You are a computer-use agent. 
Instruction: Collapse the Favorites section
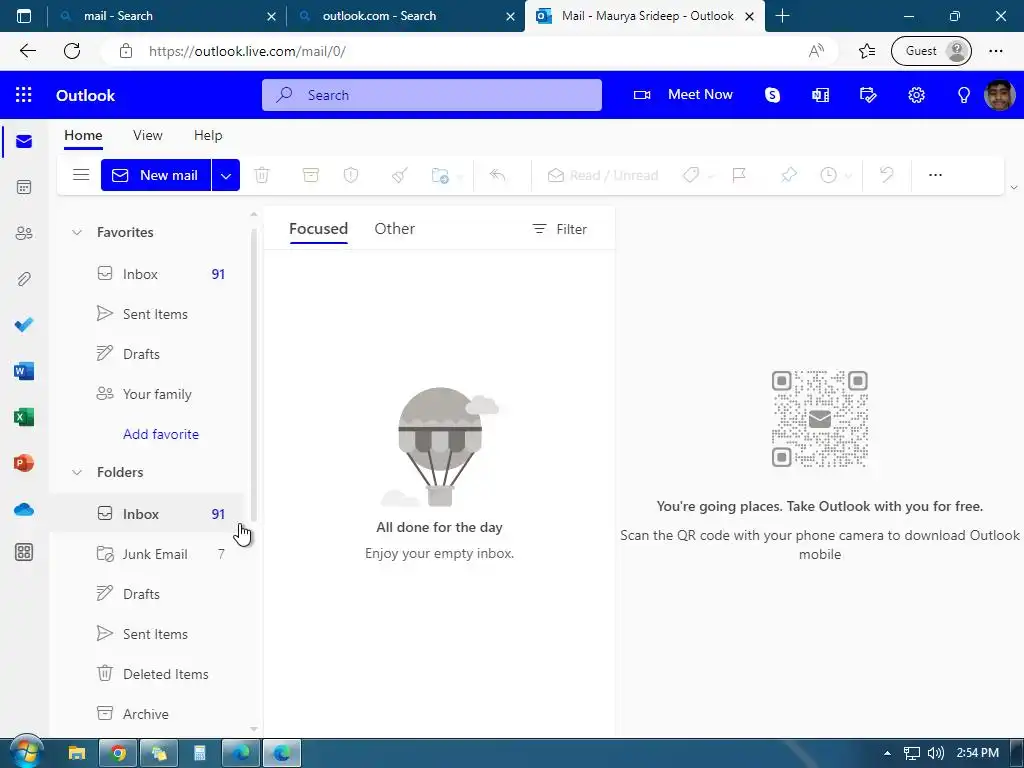click(x=77, y=232)
